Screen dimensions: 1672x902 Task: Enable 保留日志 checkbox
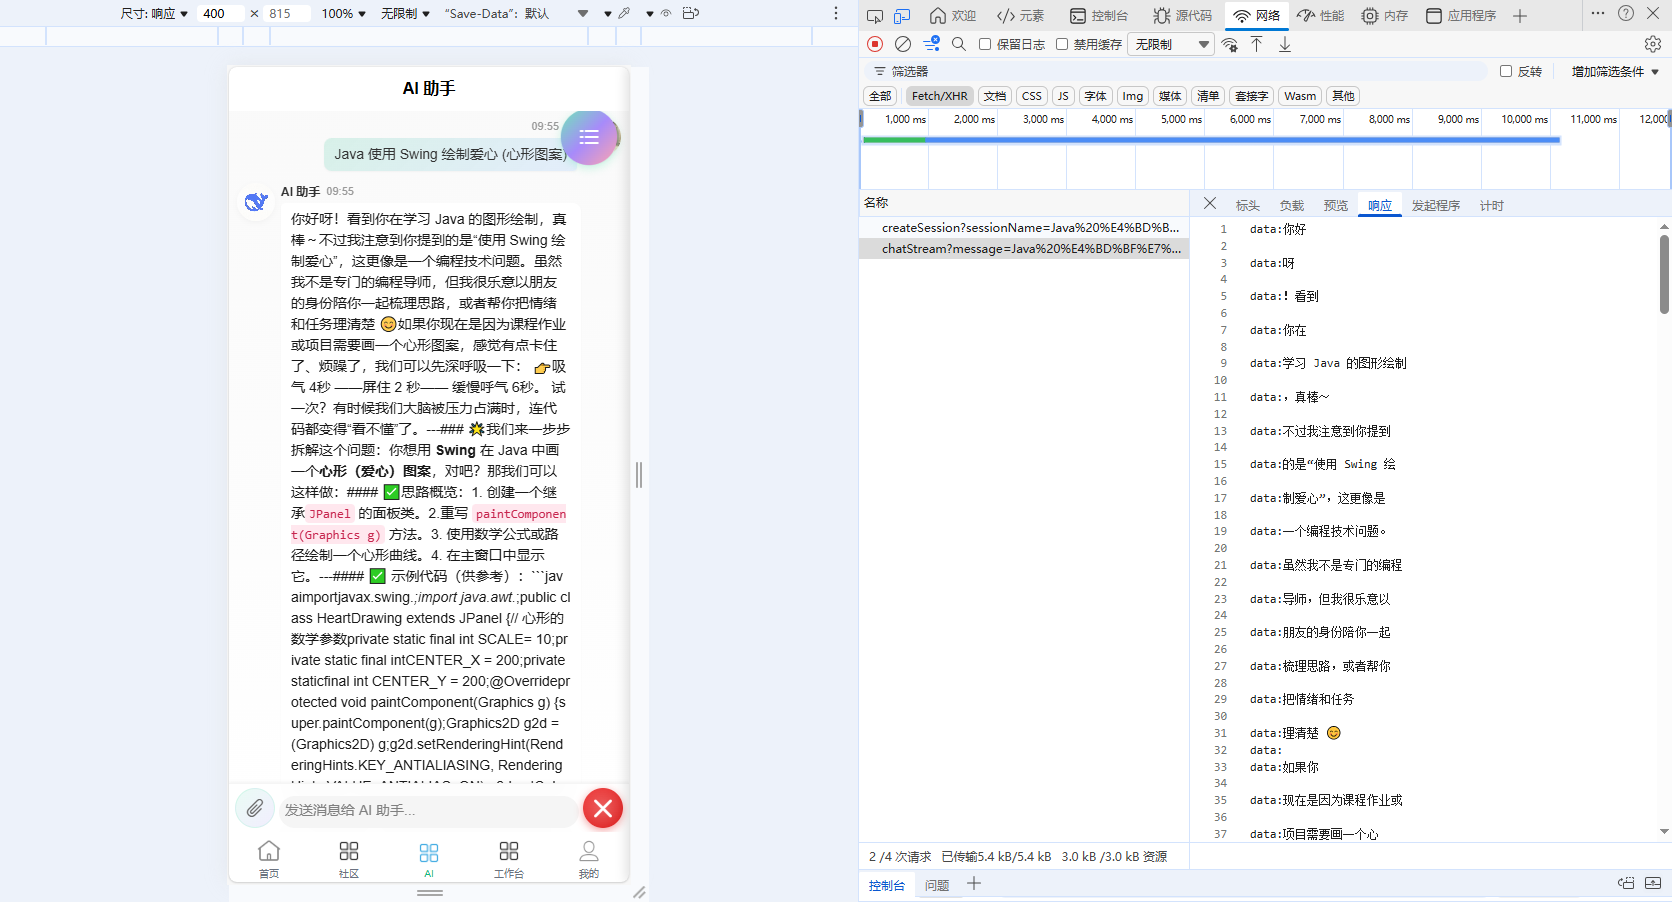pos(985,44)
